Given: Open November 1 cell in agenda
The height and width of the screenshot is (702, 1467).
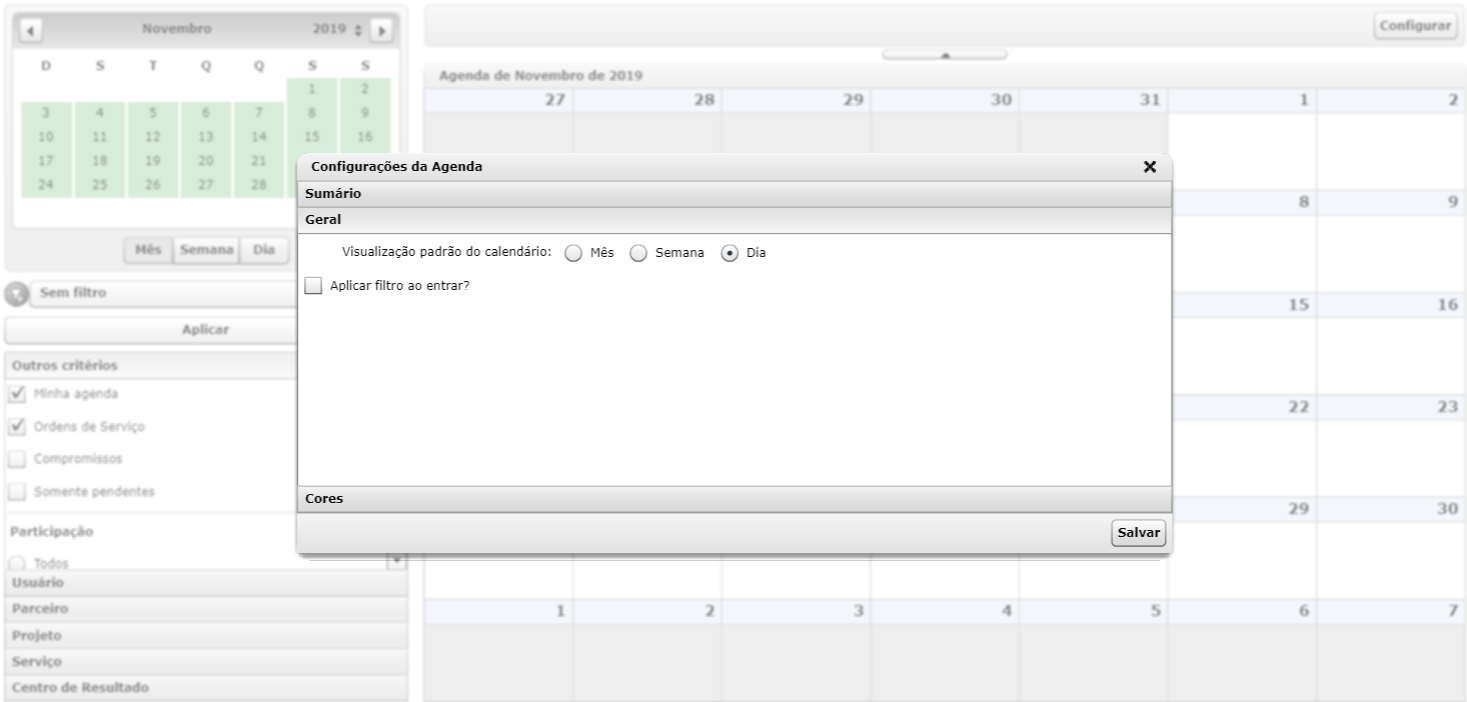Looking at the screenshot, I should click(1242, 138).
